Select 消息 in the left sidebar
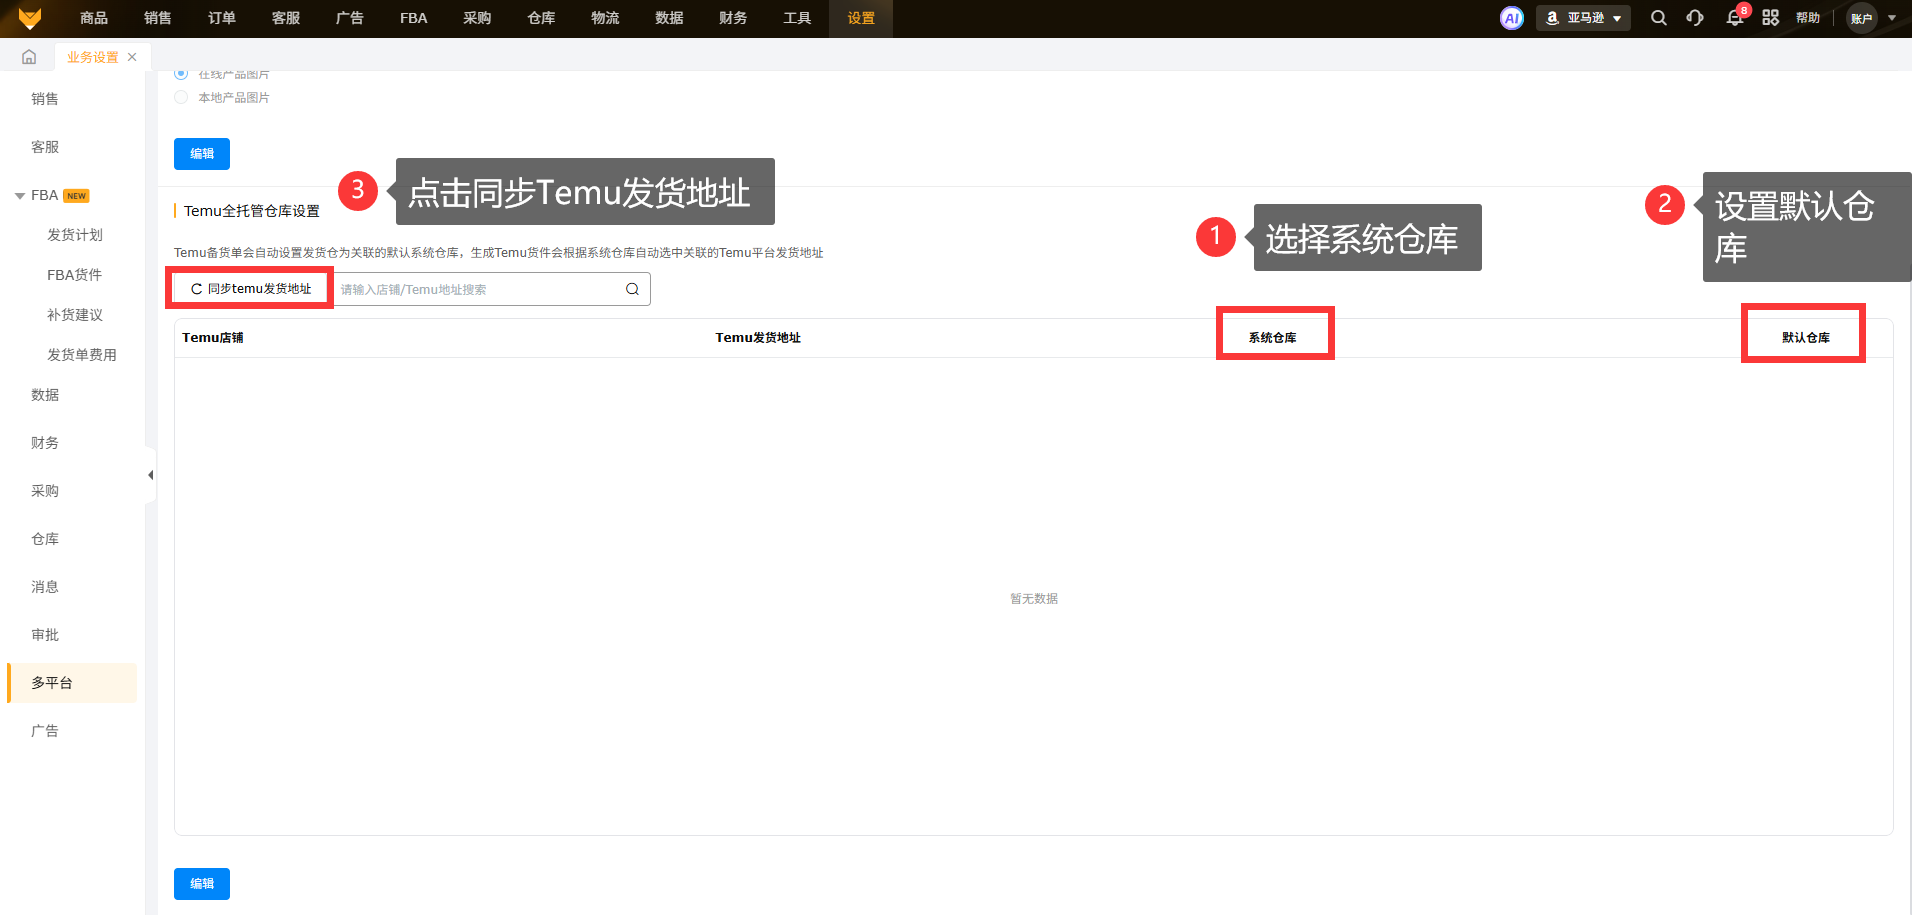The height and width of the screenshot is (915, 1912). [x=45, y=587]
